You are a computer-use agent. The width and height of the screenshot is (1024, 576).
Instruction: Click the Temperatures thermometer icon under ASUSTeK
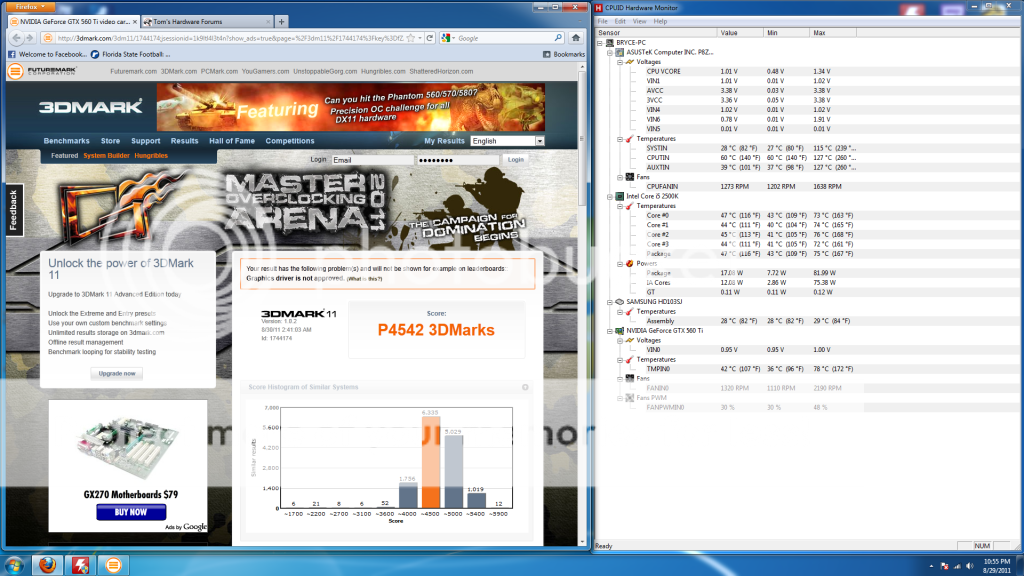point(628,139)
